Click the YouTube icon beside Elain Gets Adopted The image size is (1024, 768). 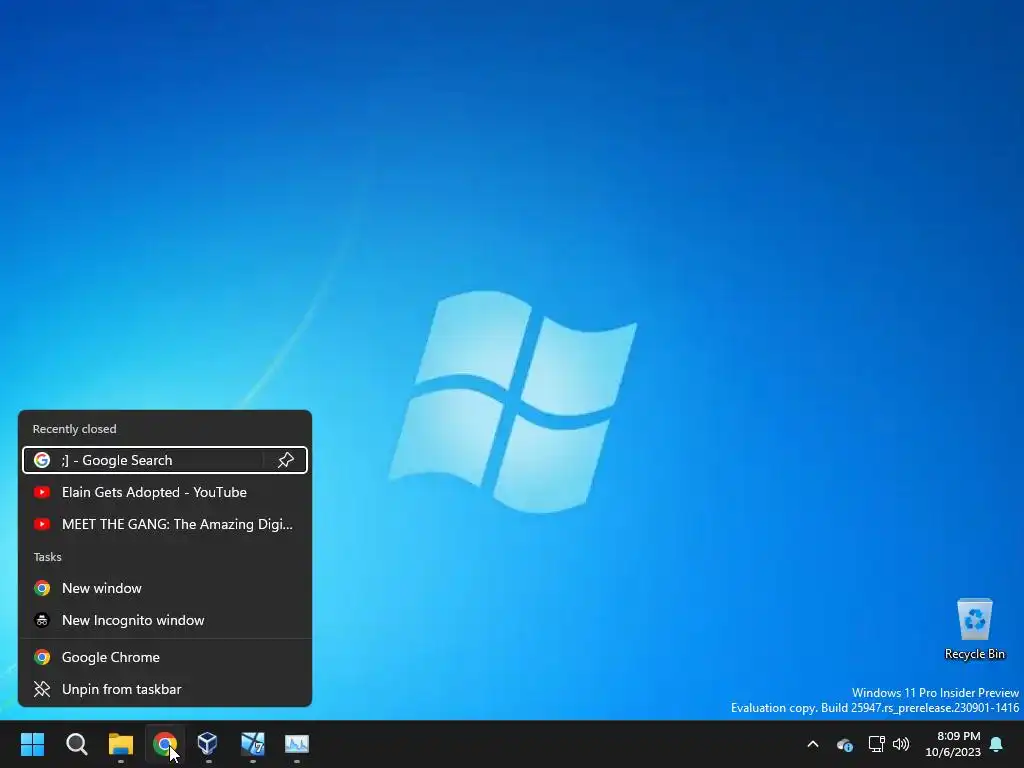42,492
